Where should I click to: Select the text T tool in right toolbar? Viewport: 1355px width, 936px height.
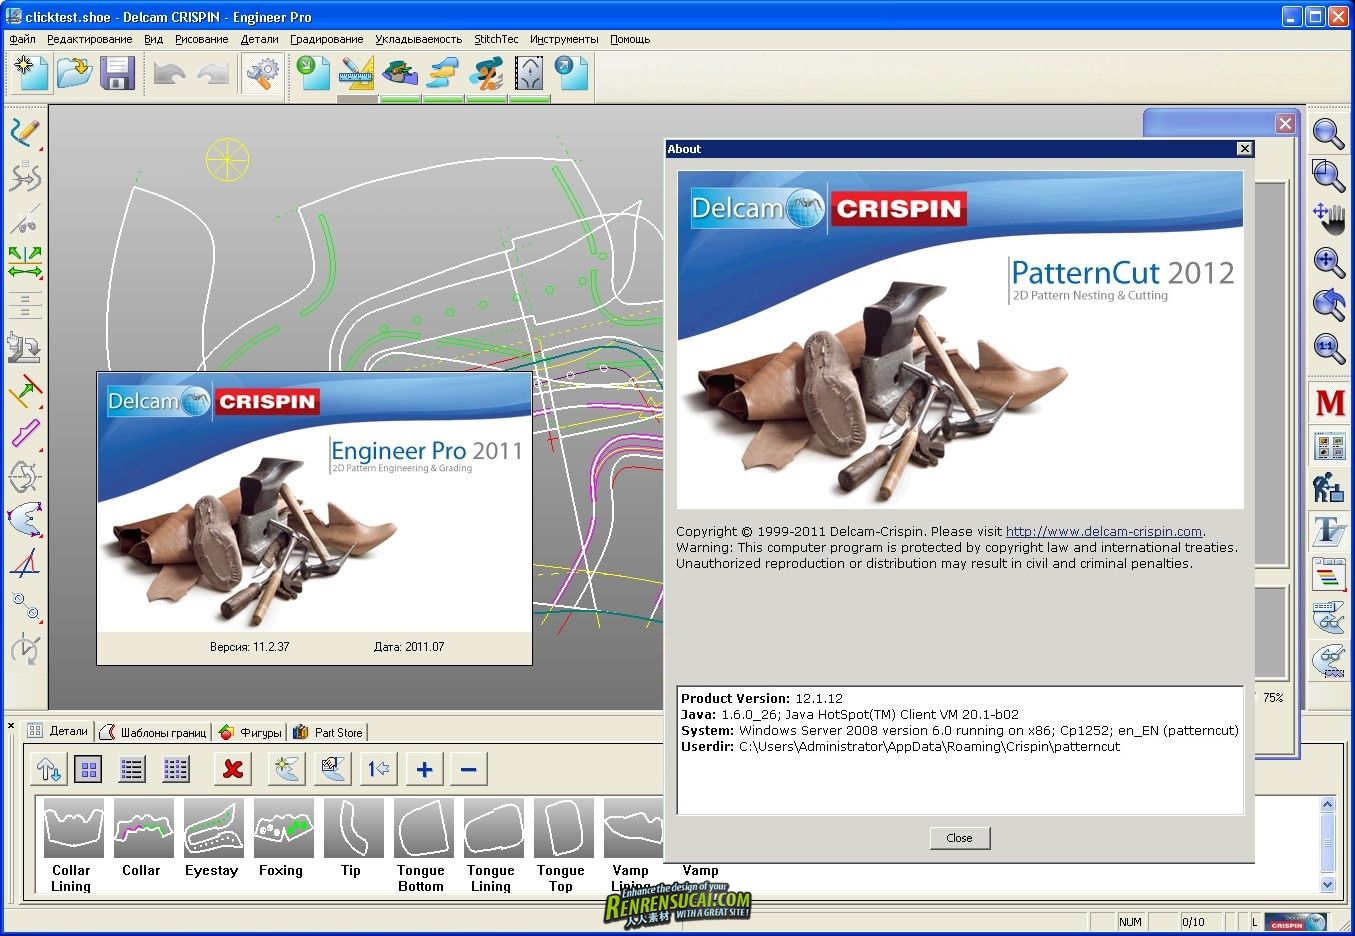point(1330,531)
